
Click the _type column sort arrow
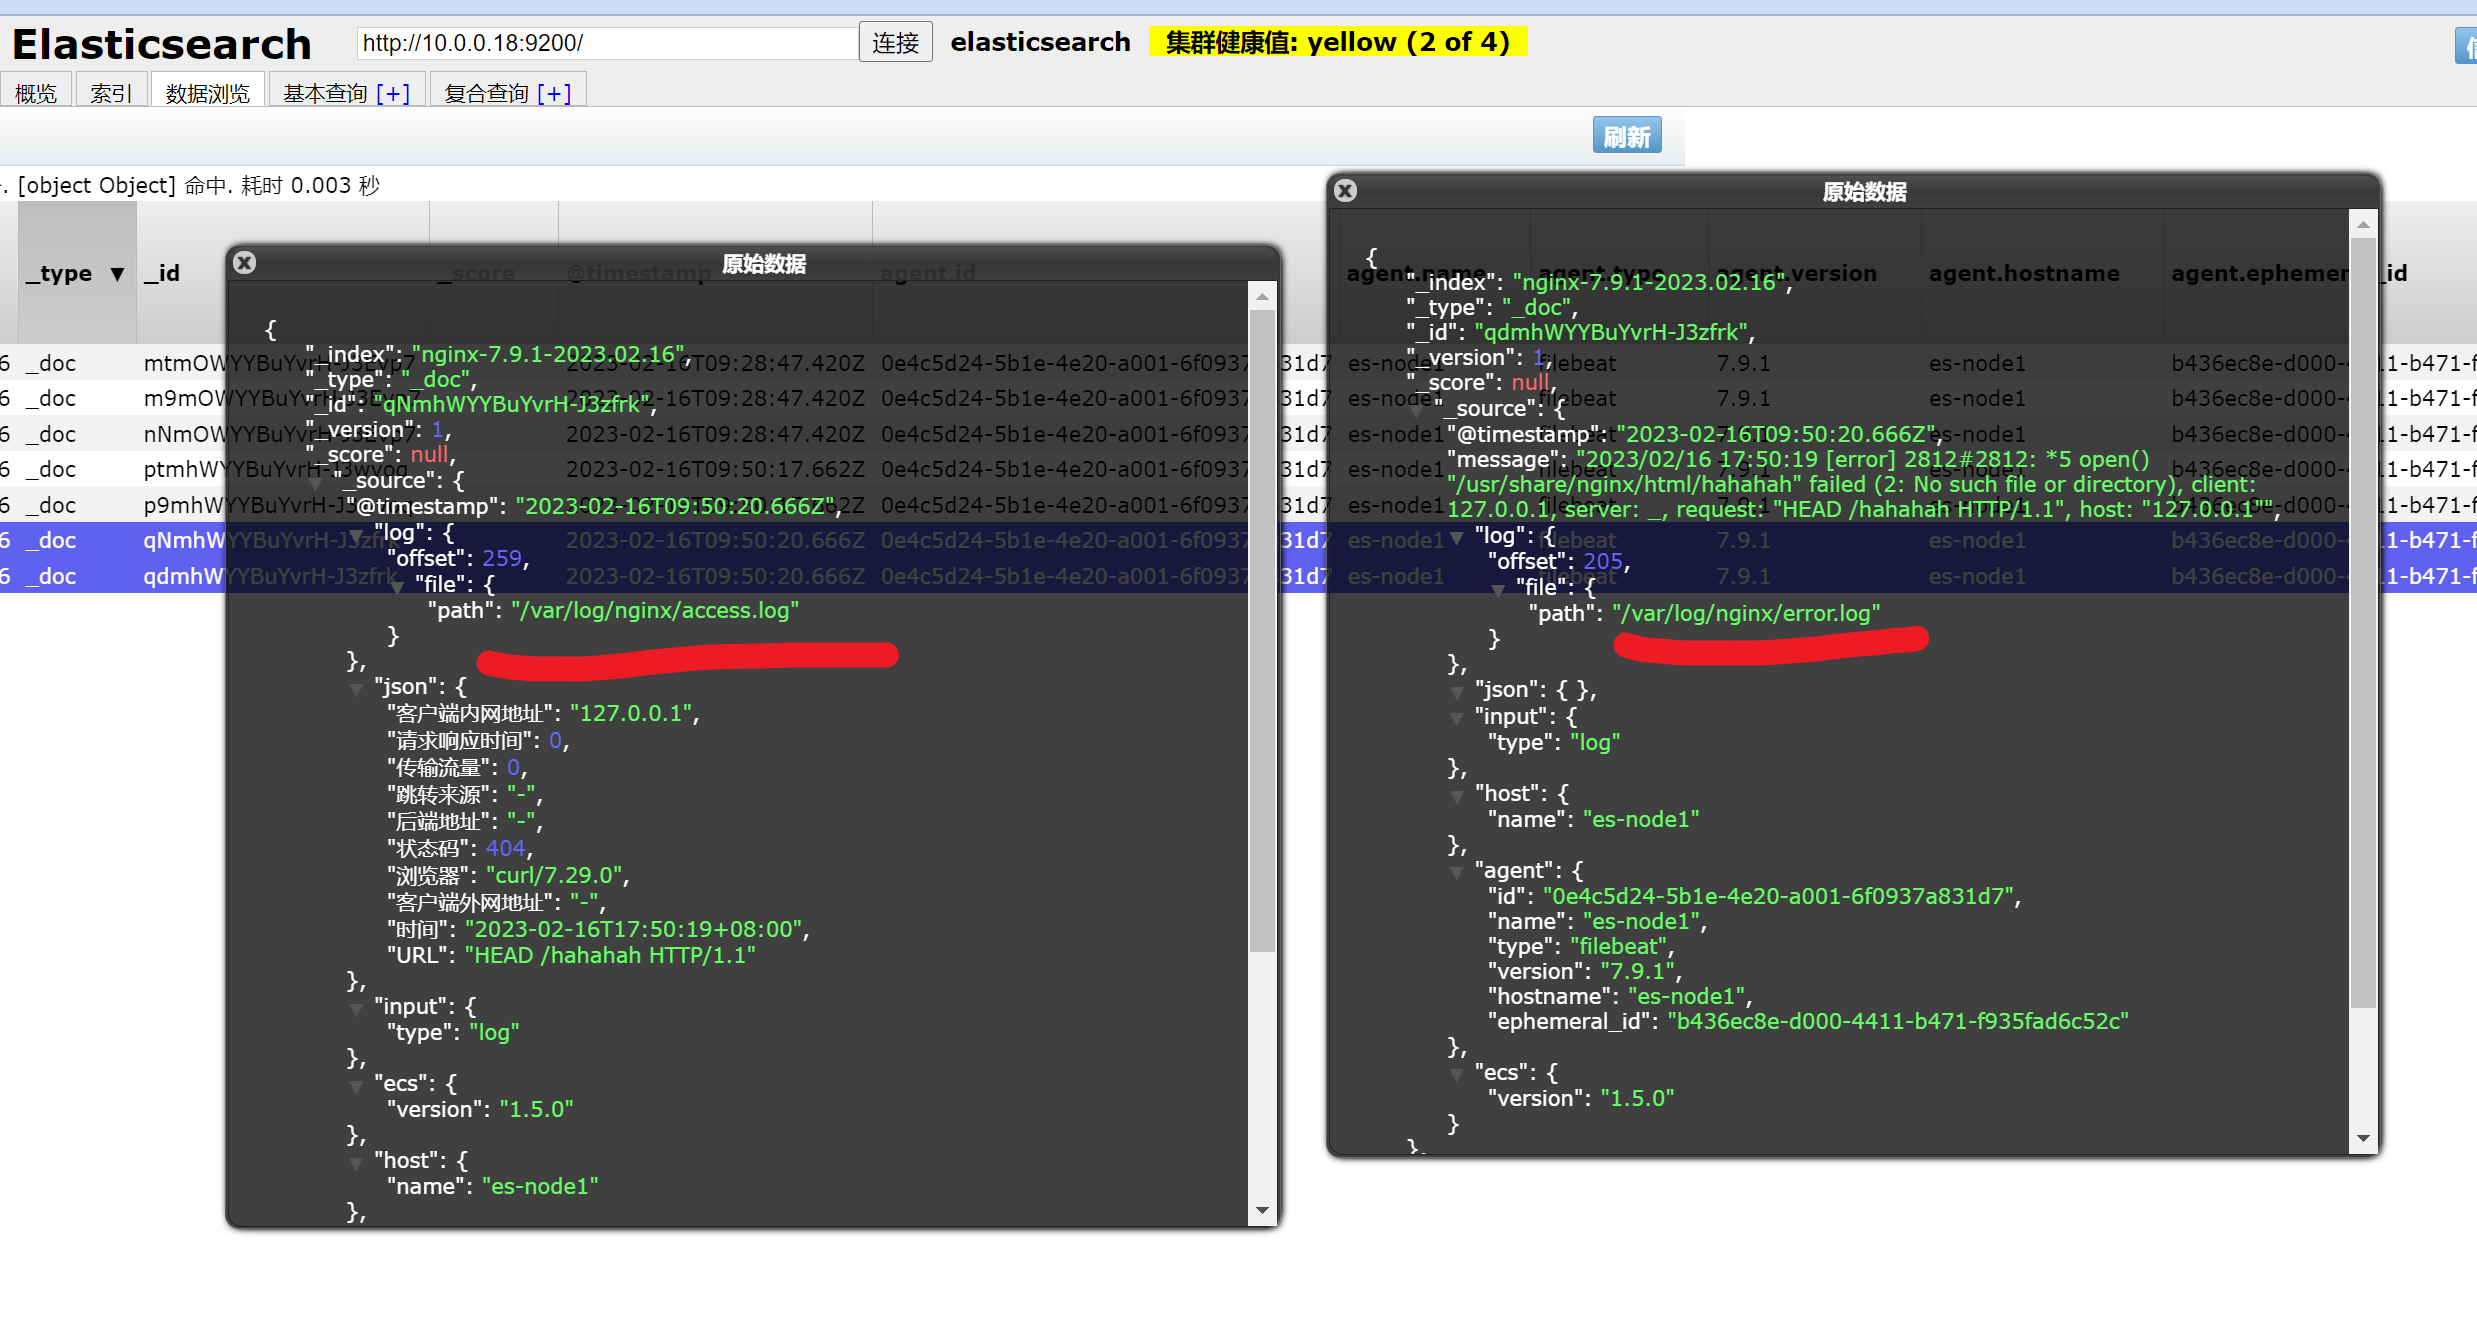point(117,274)
